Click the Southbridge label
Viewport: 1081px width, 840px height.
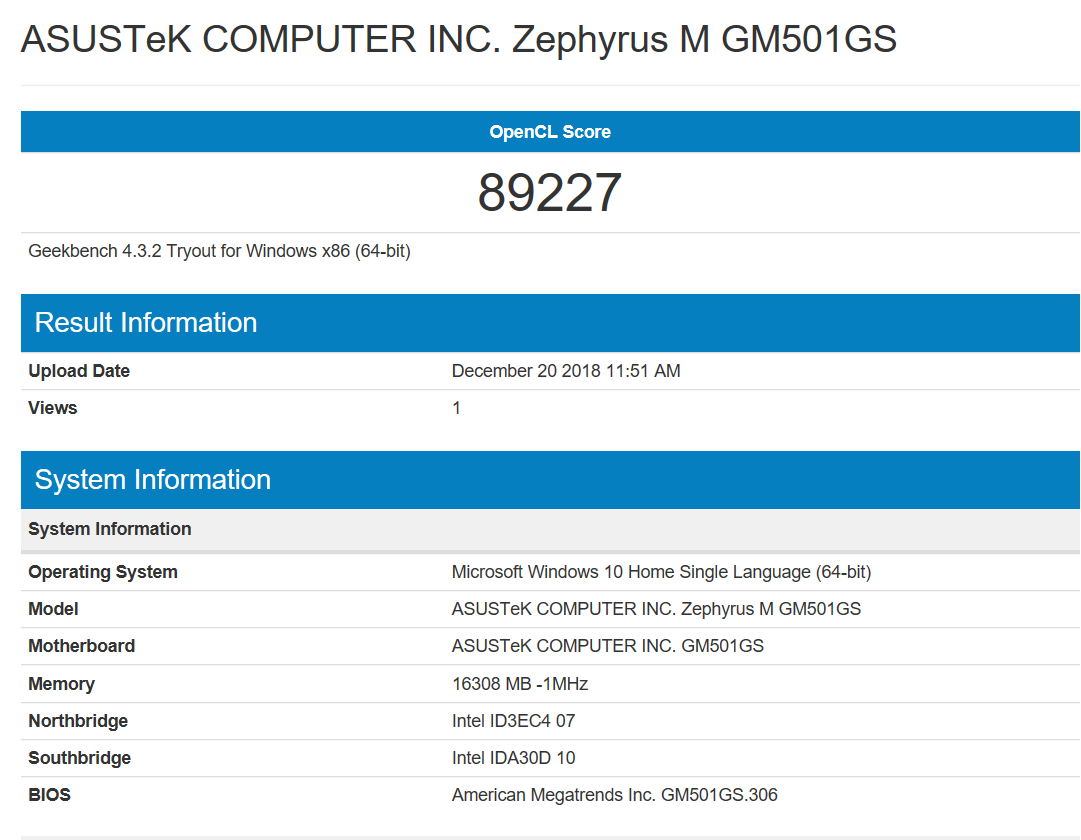(x=79, y=759)
